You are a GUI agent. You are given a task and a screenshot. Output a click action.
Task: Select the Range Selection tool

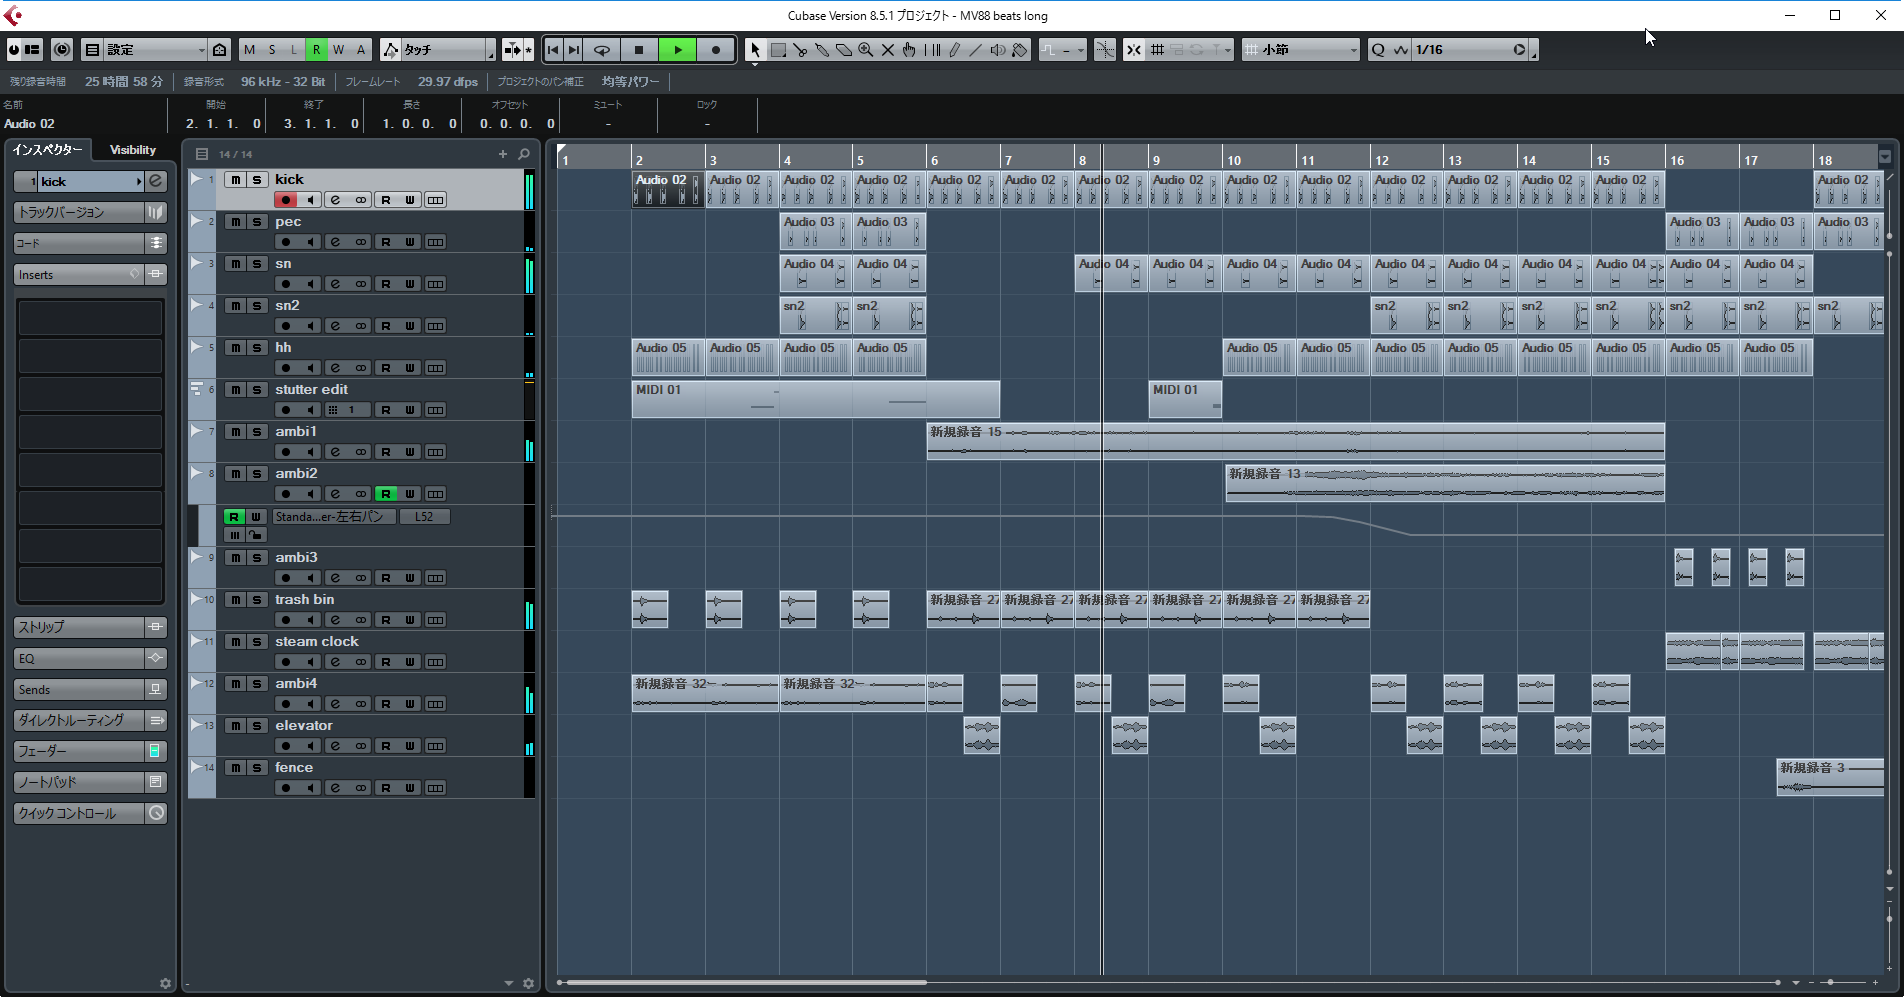pos(778,50)
